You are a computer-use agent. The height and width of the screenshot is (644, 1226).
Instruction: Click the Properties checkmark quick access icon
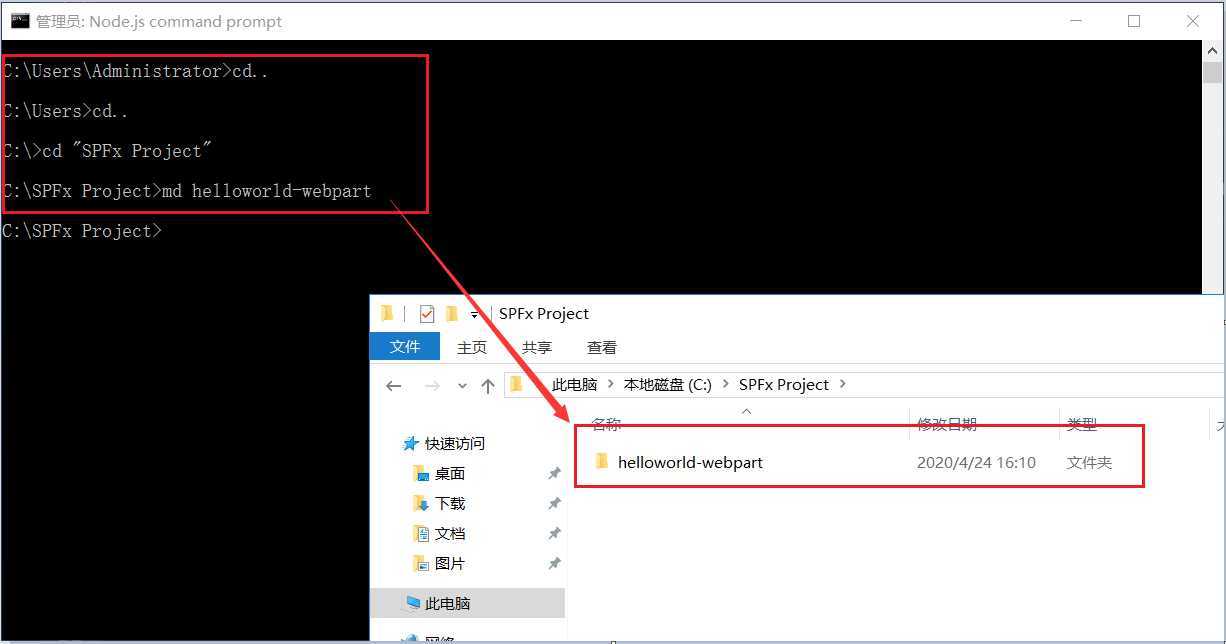(427, 314)
